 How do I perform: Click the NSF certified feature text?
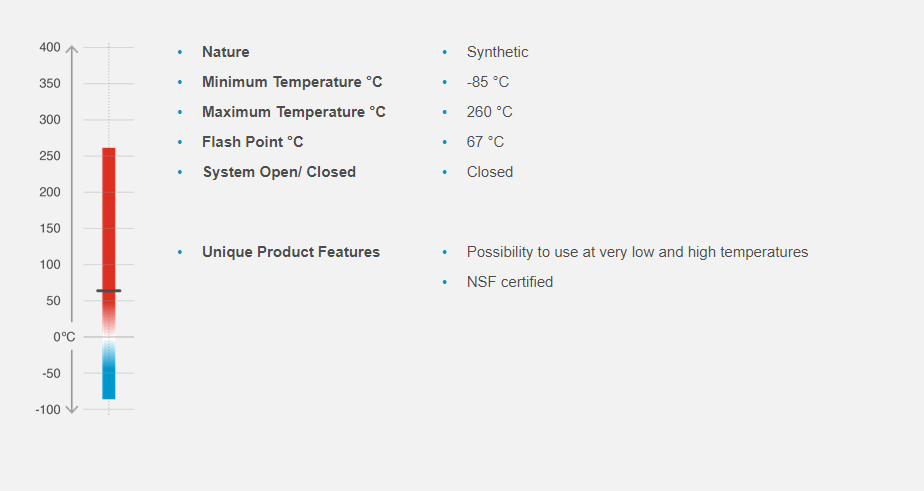click(510, 282)
